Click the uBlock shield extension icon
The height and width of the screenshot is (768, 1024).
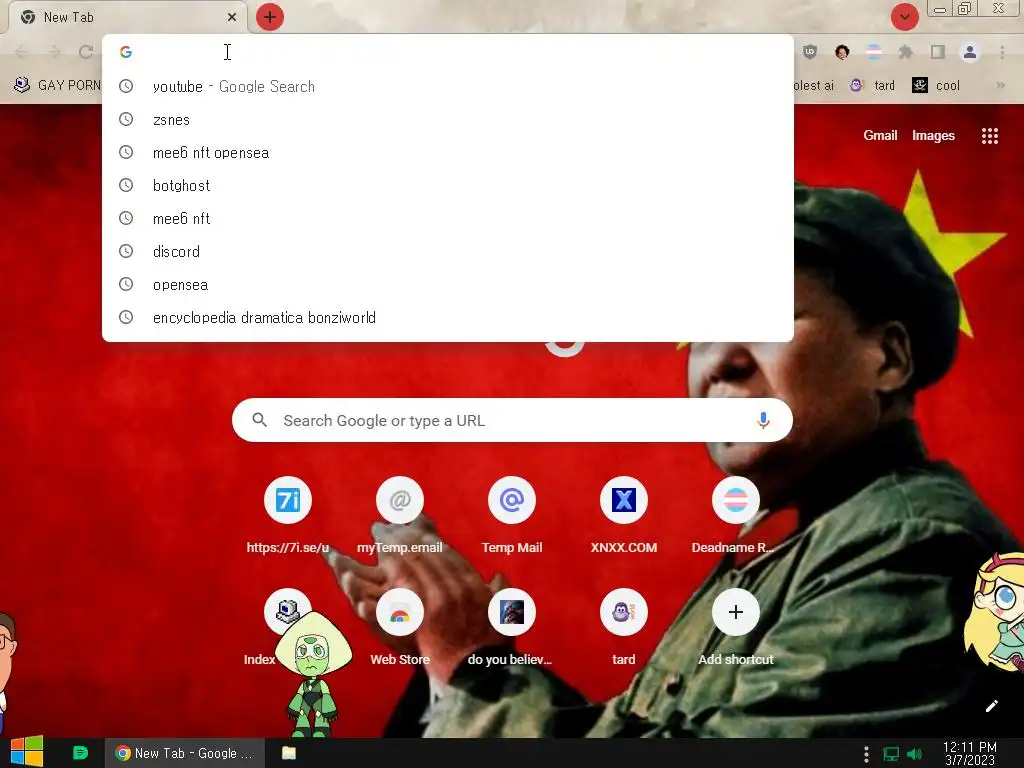coord(810,52)
